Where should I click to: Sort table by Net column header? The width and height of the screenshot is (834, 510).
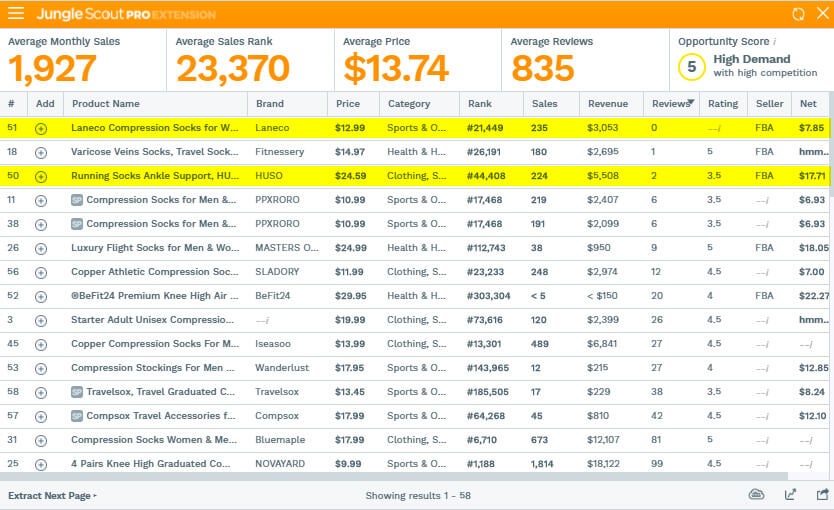[x=810, y=104]
